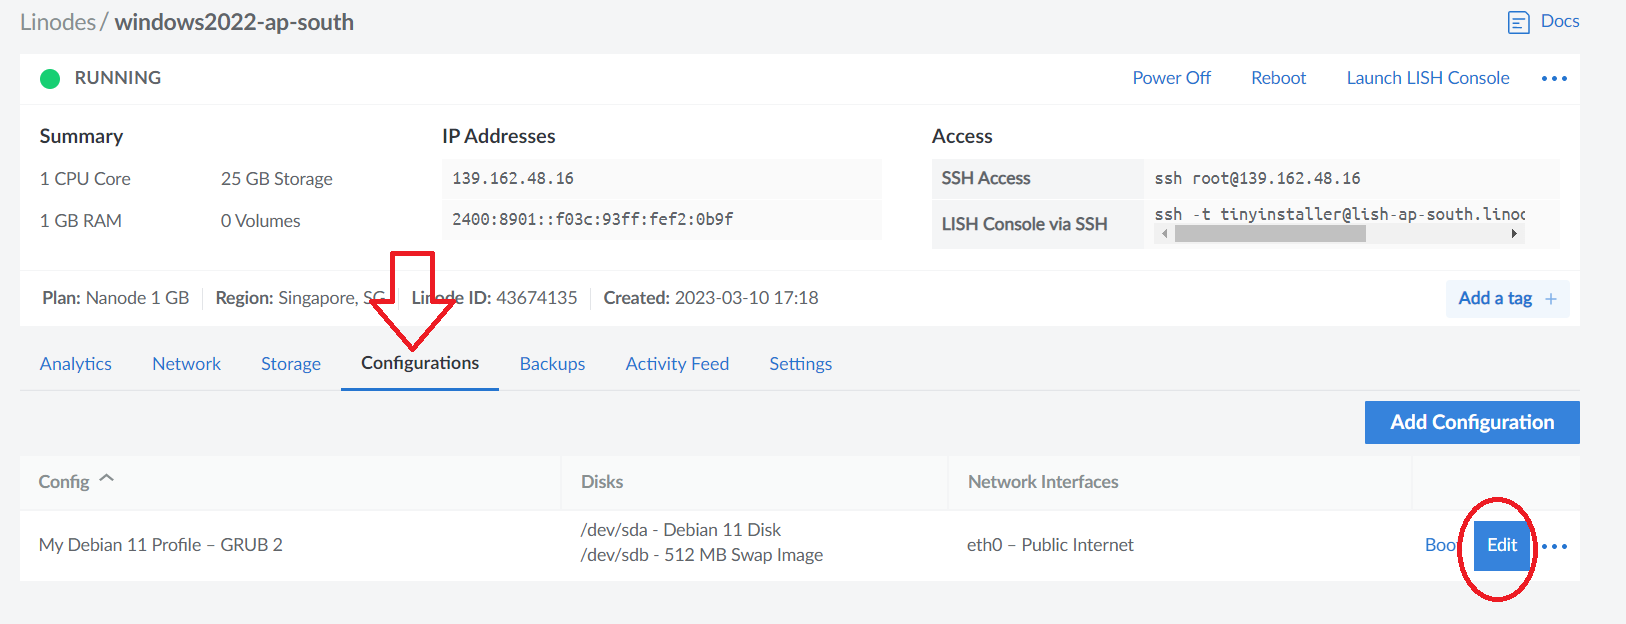Click the Add Configuration button
1626x624 pixels.
[1472, 422]
